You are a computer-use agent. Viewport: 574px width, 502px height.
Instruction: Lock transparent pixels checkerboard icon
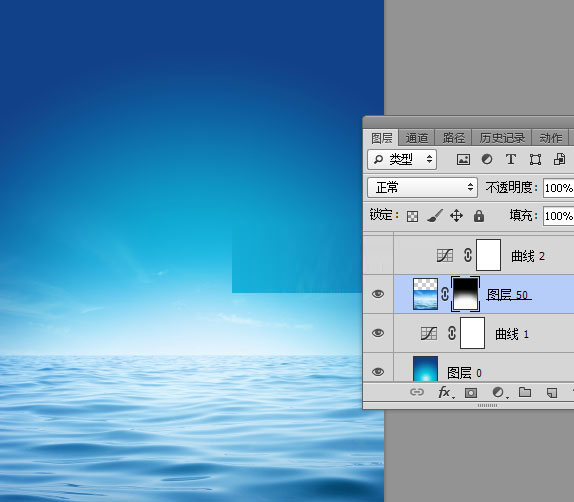(412, 216)
